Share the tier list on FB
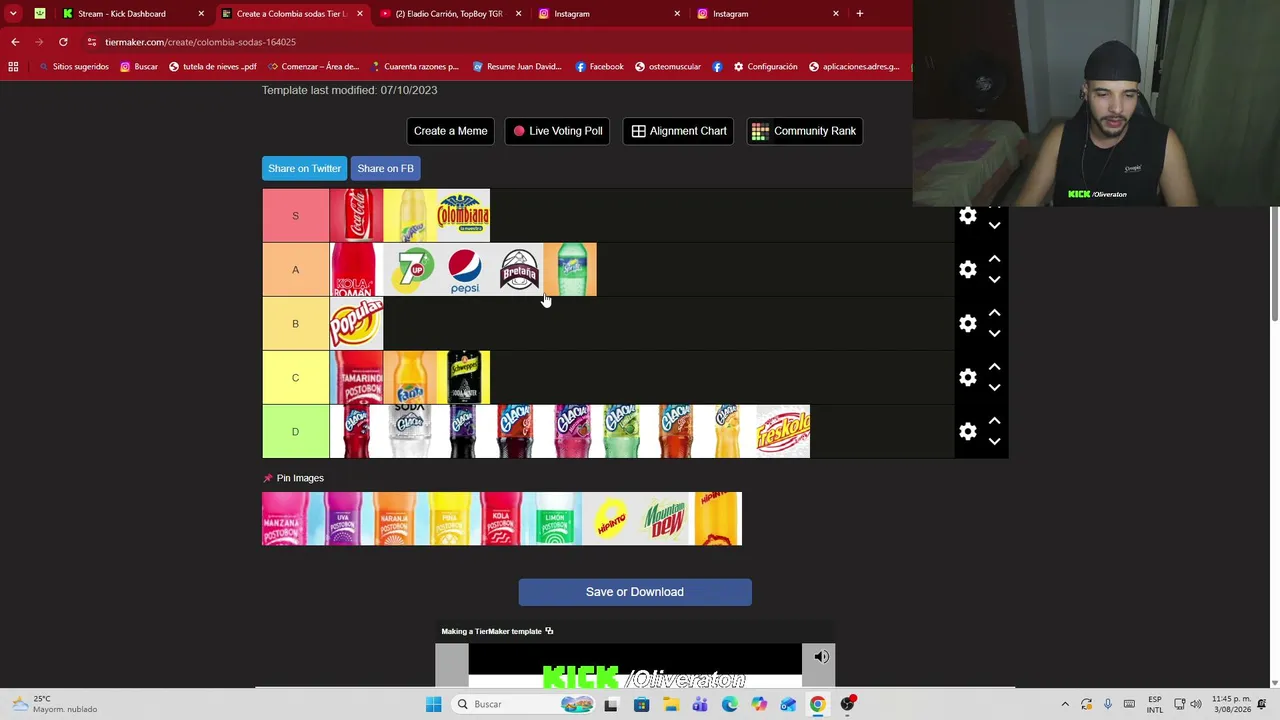Image resolution: width=1280 pixels, height=720 pixels. coord(385,168)
